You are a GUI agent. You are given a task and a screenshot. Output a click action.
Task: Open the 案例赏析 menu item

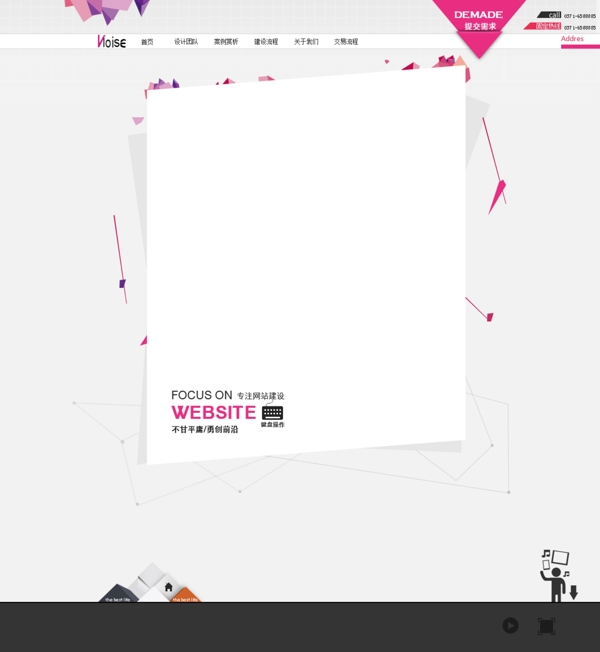pos(226,42)
